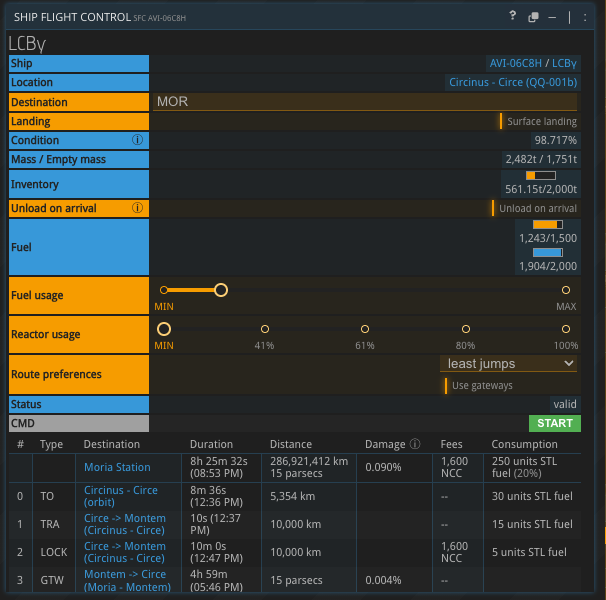Open the least jumps route preference dropdown
This screenshot has width=606, height=600.
click(x=509, y=364)
